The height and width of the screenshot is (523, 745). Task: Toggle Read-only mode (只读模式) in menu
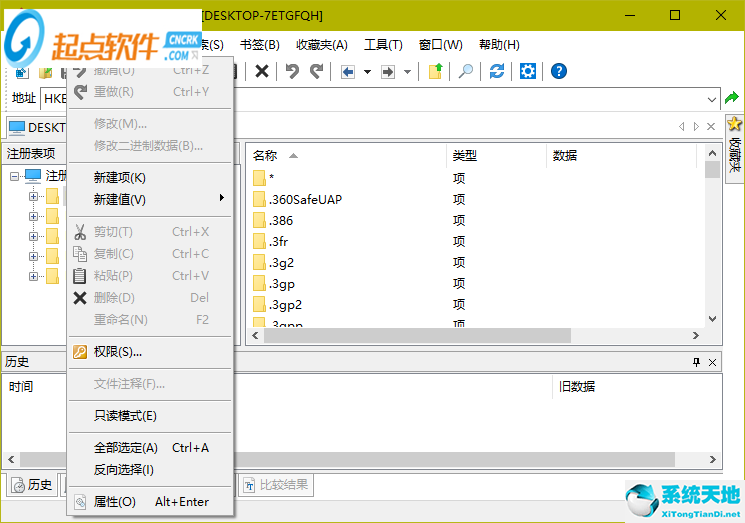coord(125,416)
